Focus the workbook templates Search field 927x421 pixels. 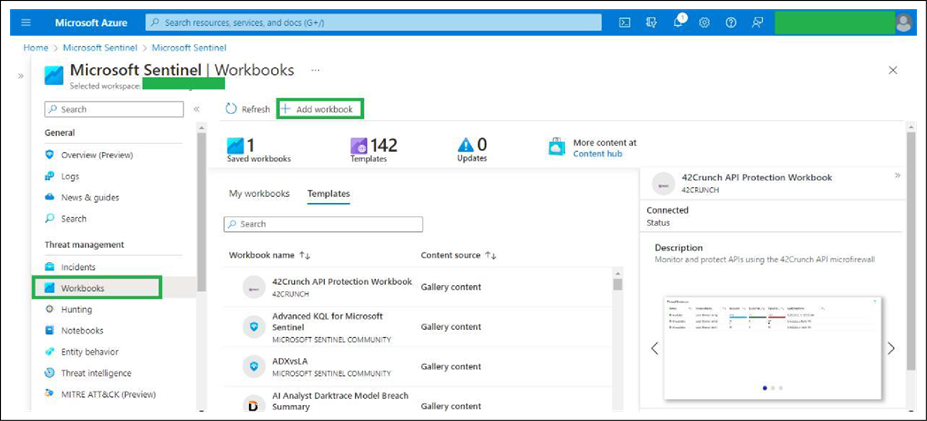tap(323, 224)
